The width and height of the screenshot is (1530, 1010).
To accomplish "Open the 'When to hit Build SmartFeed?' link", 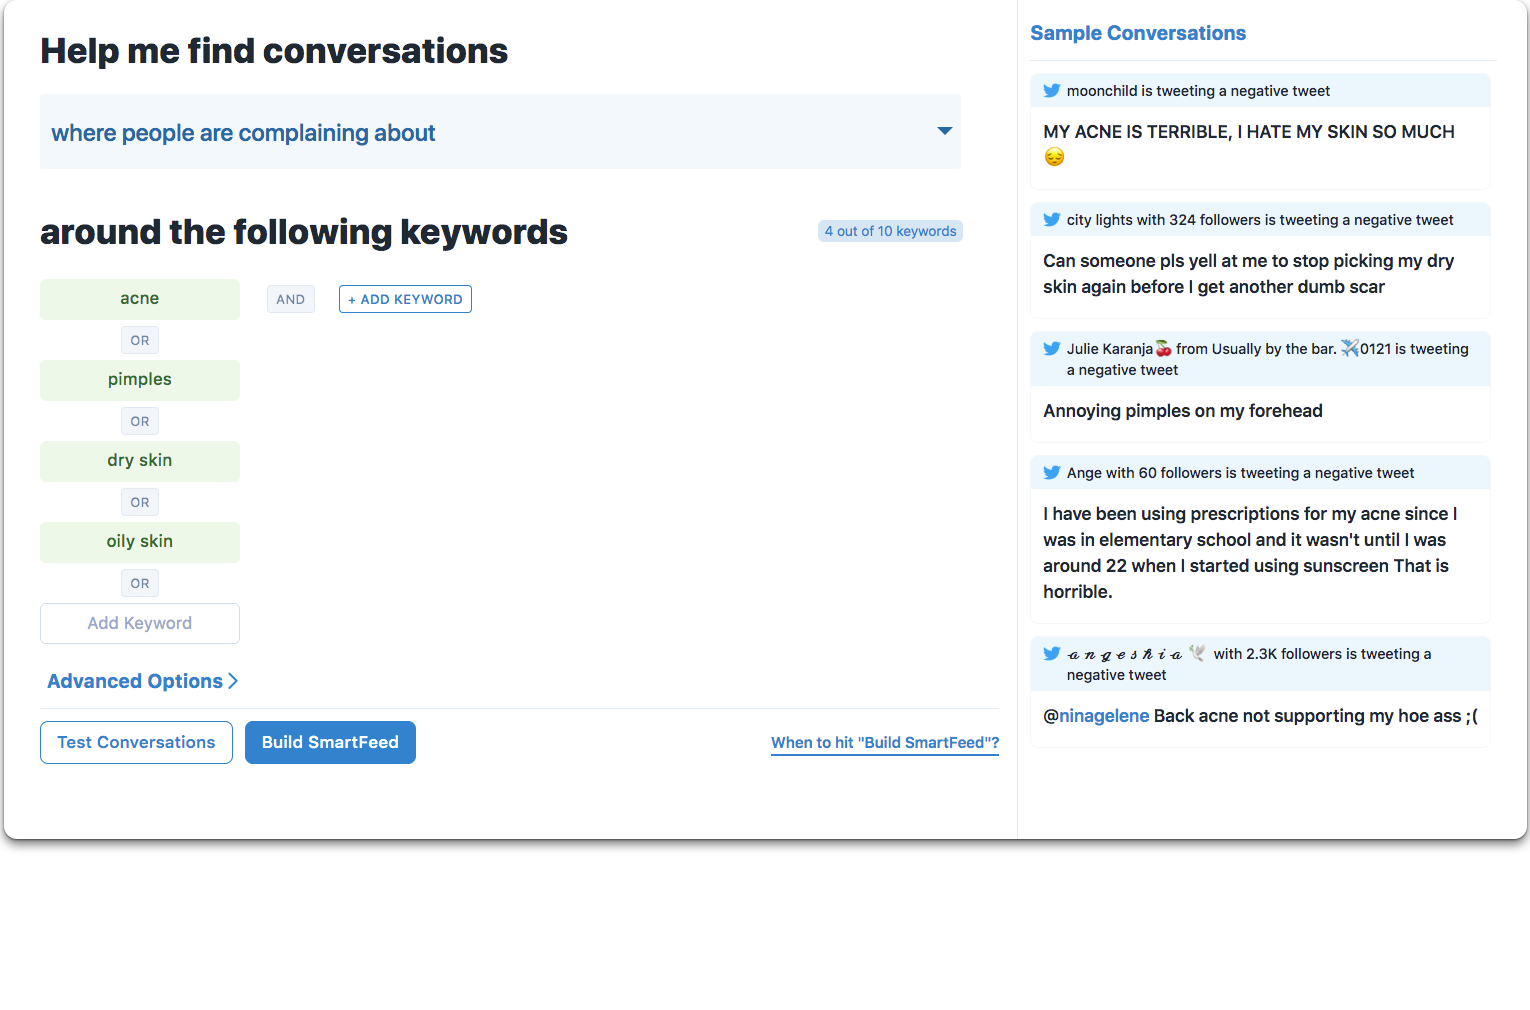I will click(x=885, y=743).
